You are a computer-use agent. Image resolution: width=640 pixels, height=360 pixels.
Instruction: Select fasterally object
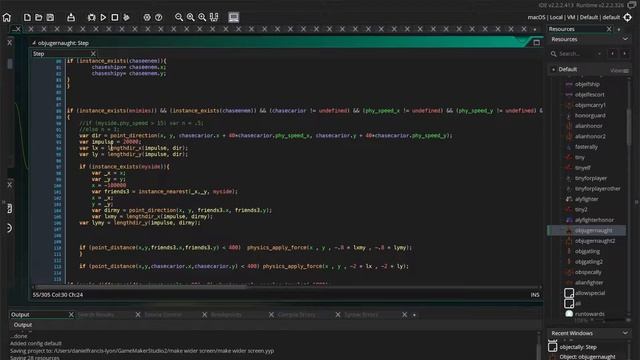click(586, 147)
